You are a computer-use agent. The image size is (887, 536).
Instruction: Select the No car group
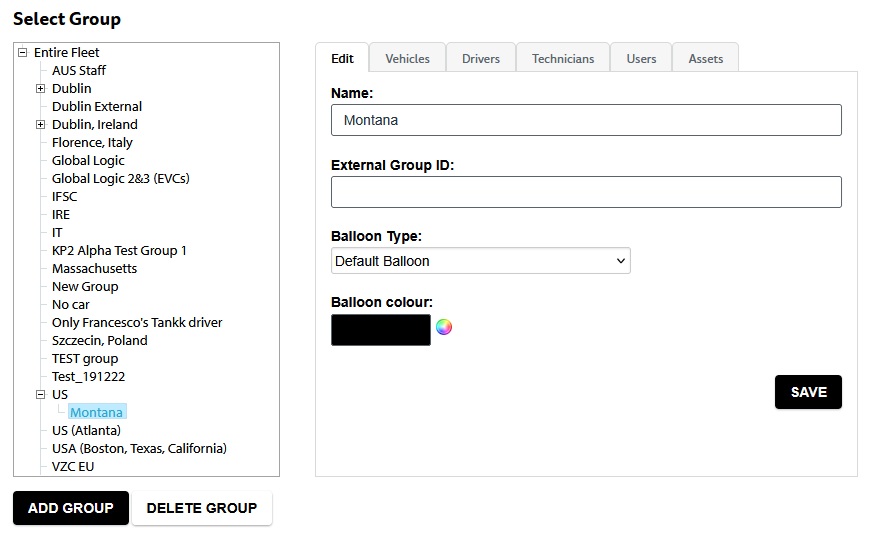71,305
